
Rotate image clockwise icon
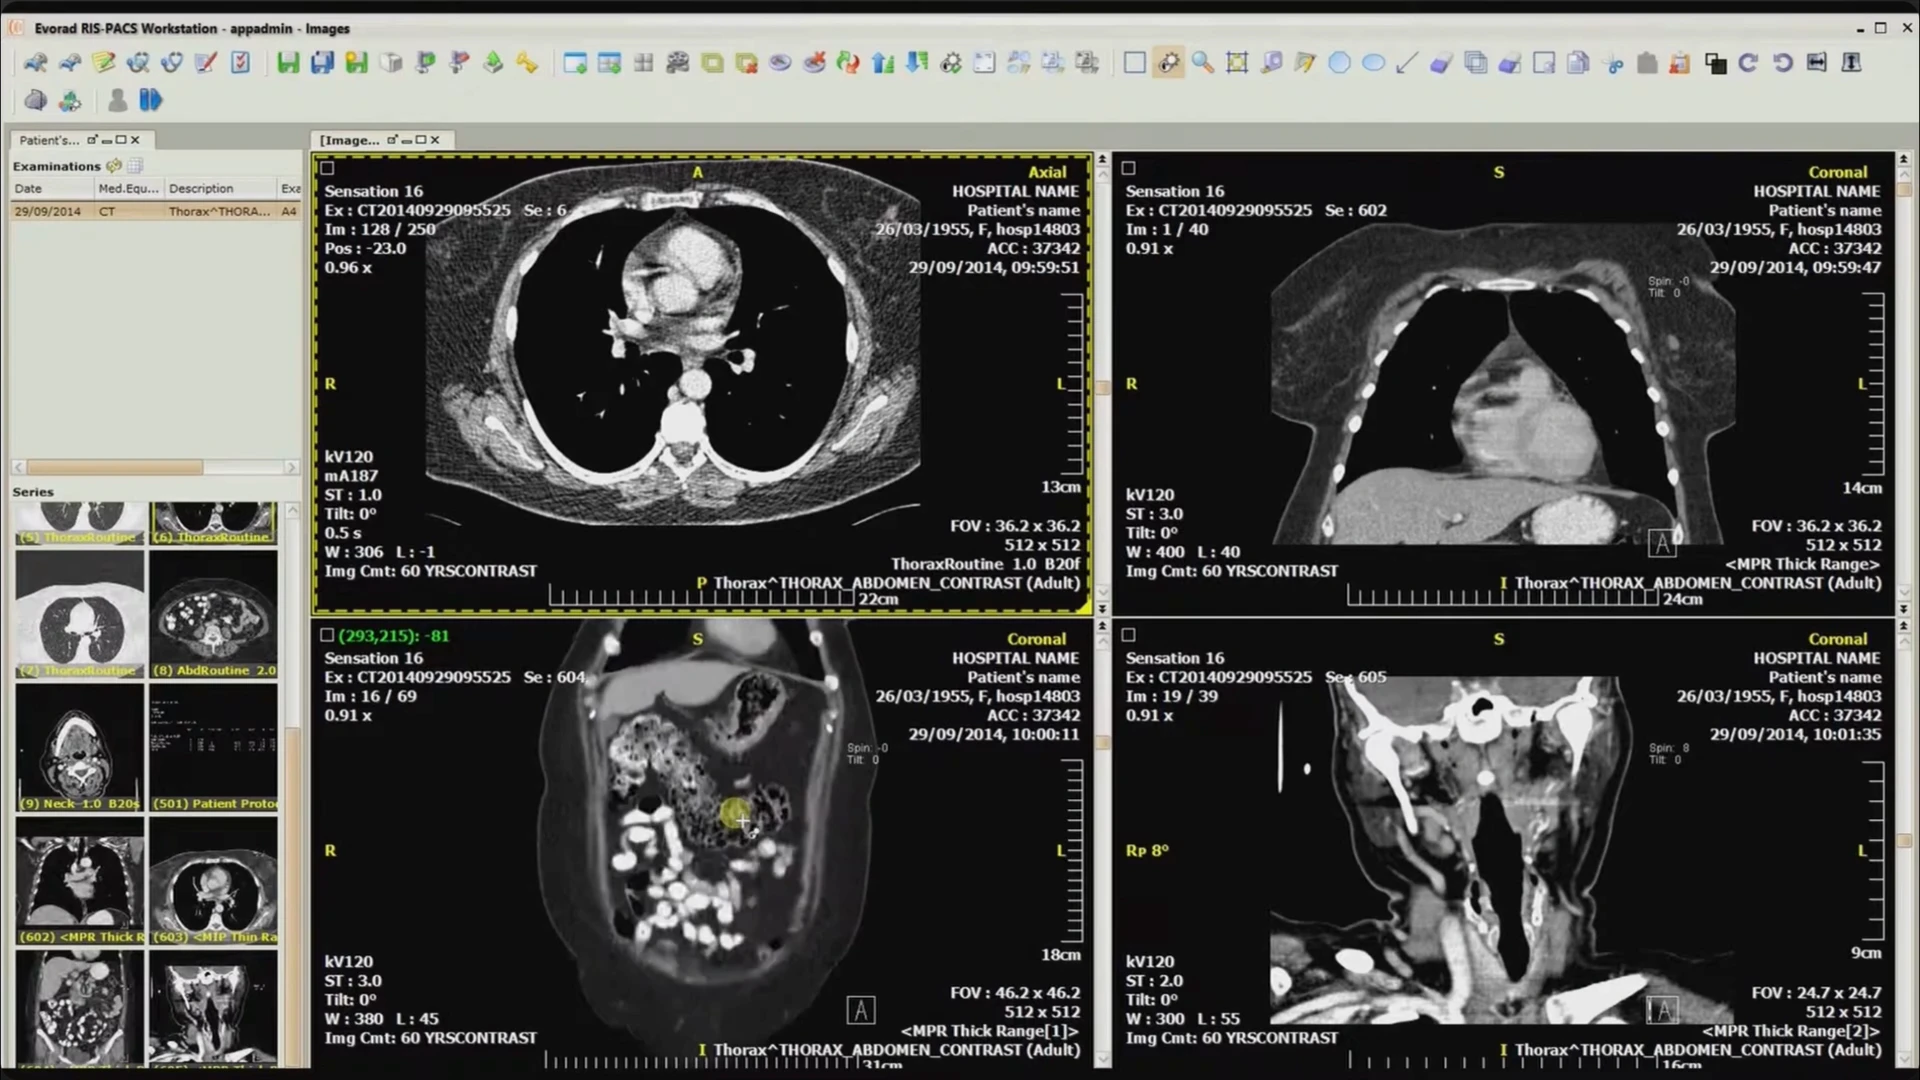[x=1748, y=63]
